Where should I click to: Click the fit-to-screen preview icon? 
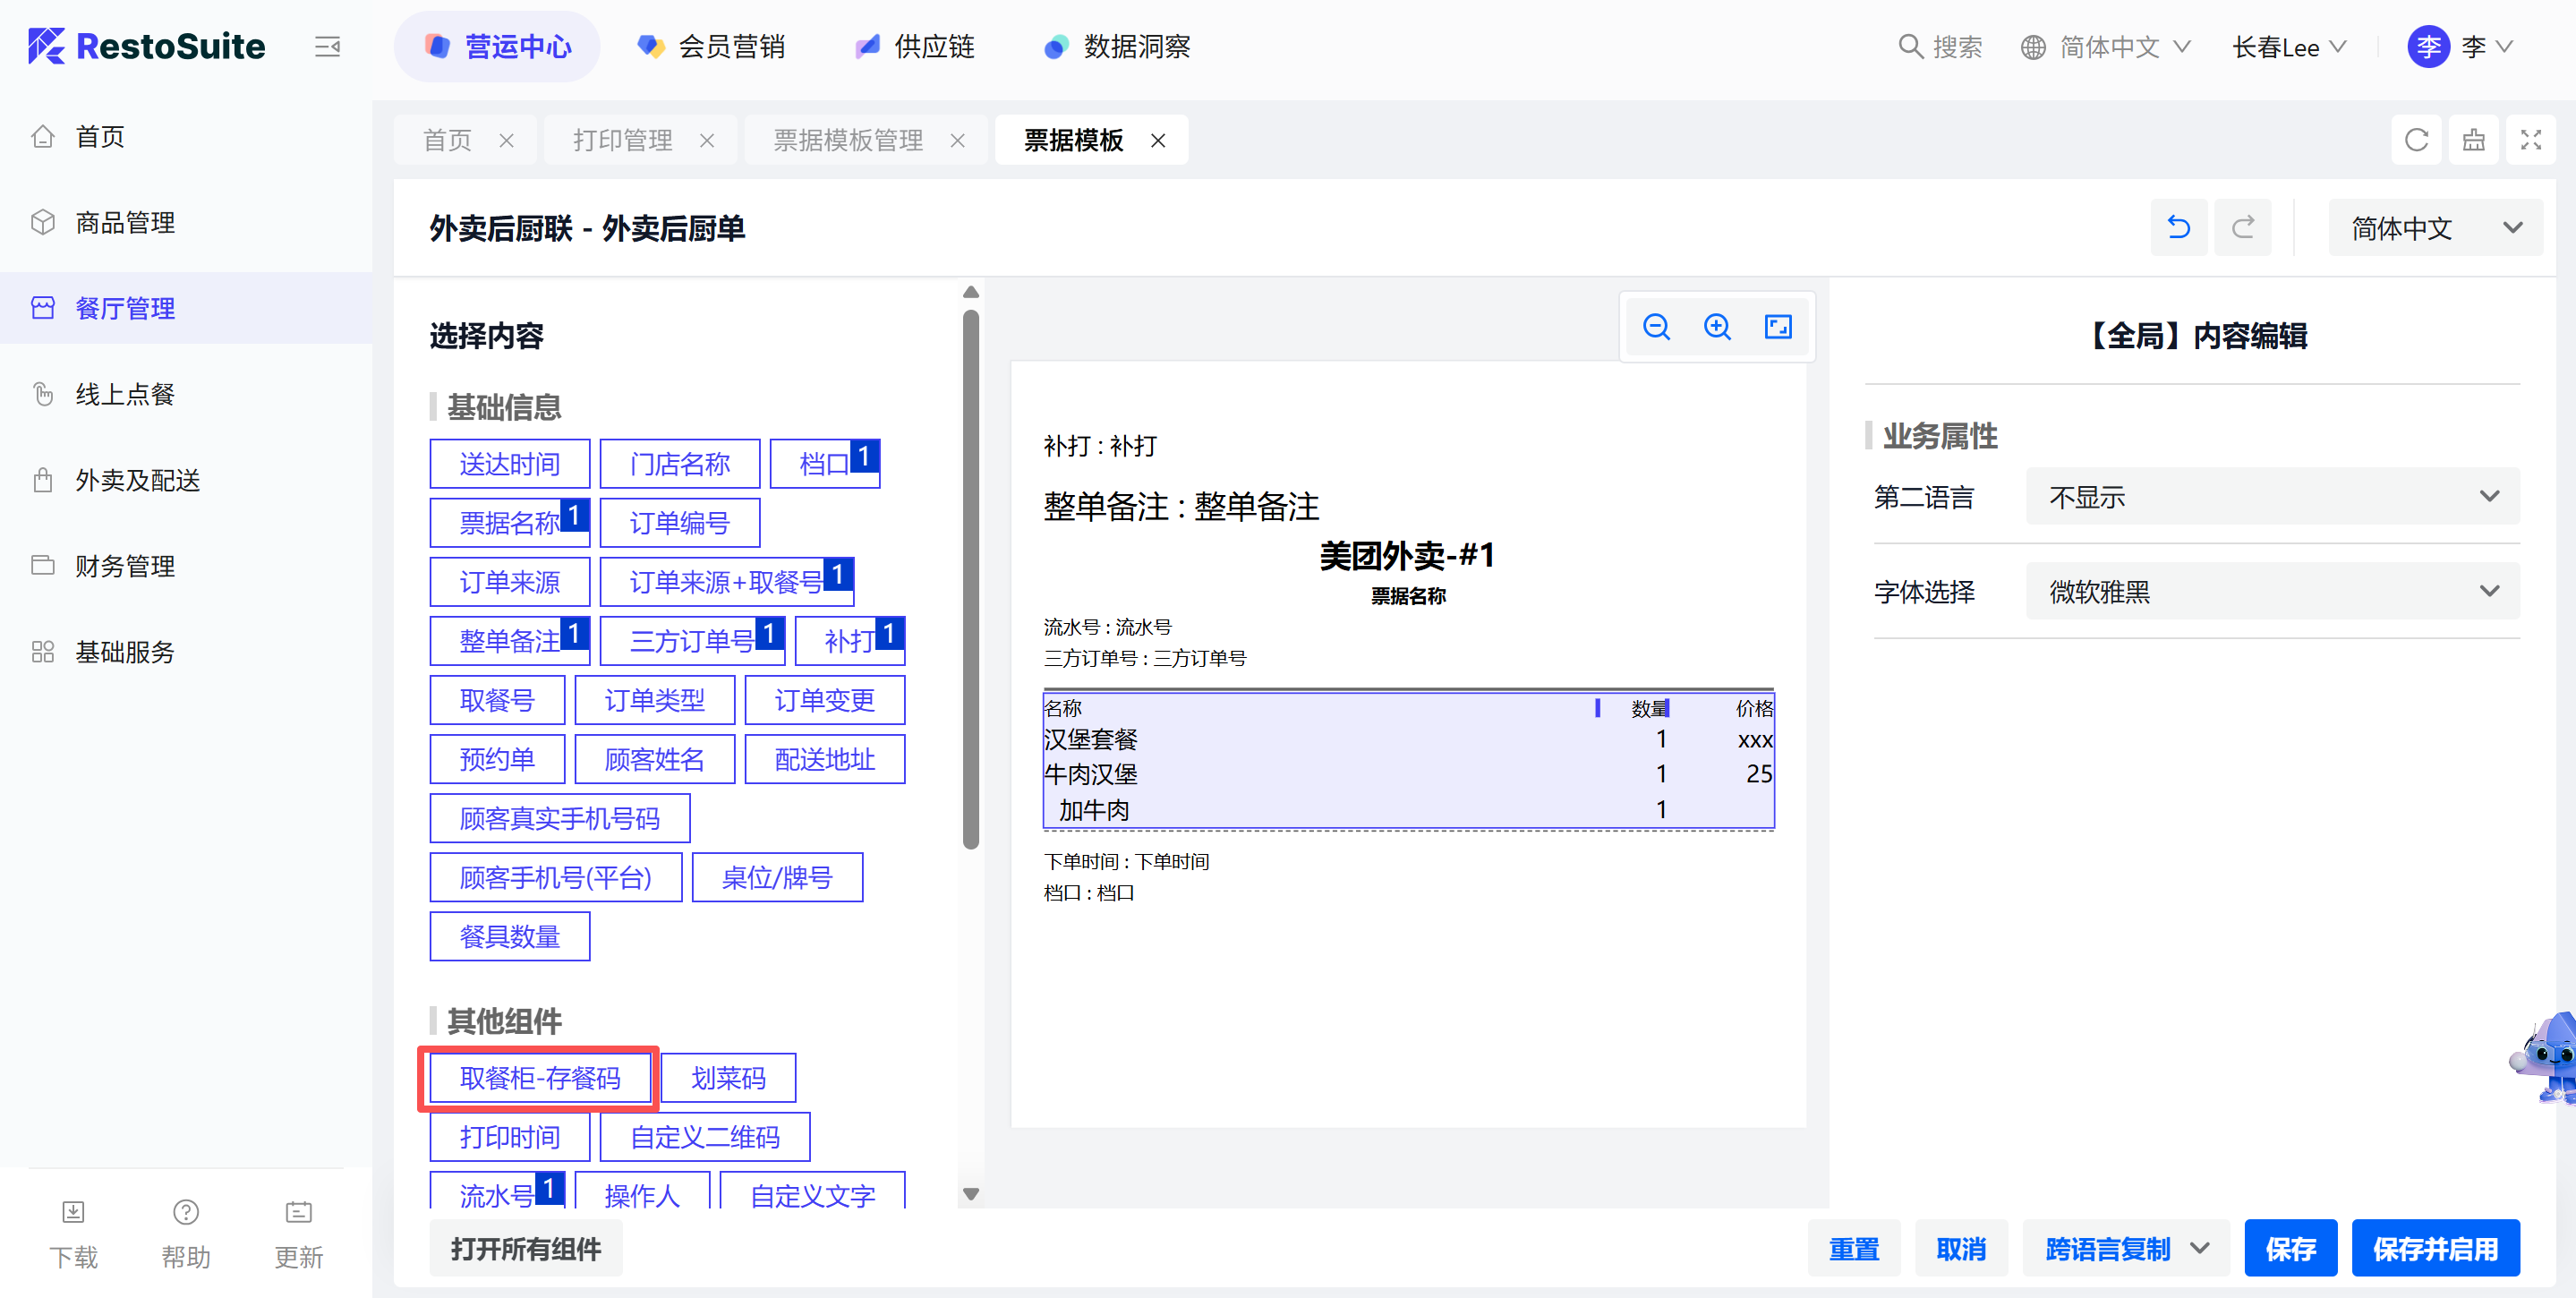[1778, 327]
